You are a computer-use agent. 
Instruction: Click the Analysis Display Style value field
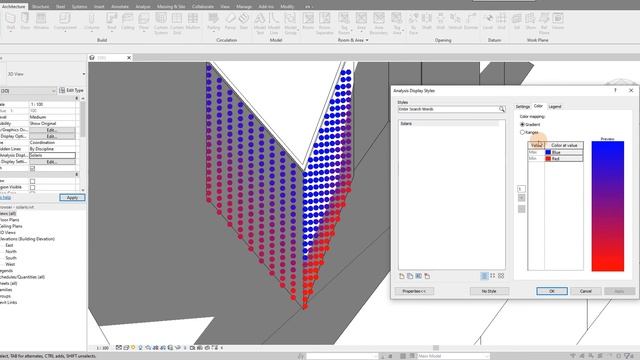pos(52,156)
